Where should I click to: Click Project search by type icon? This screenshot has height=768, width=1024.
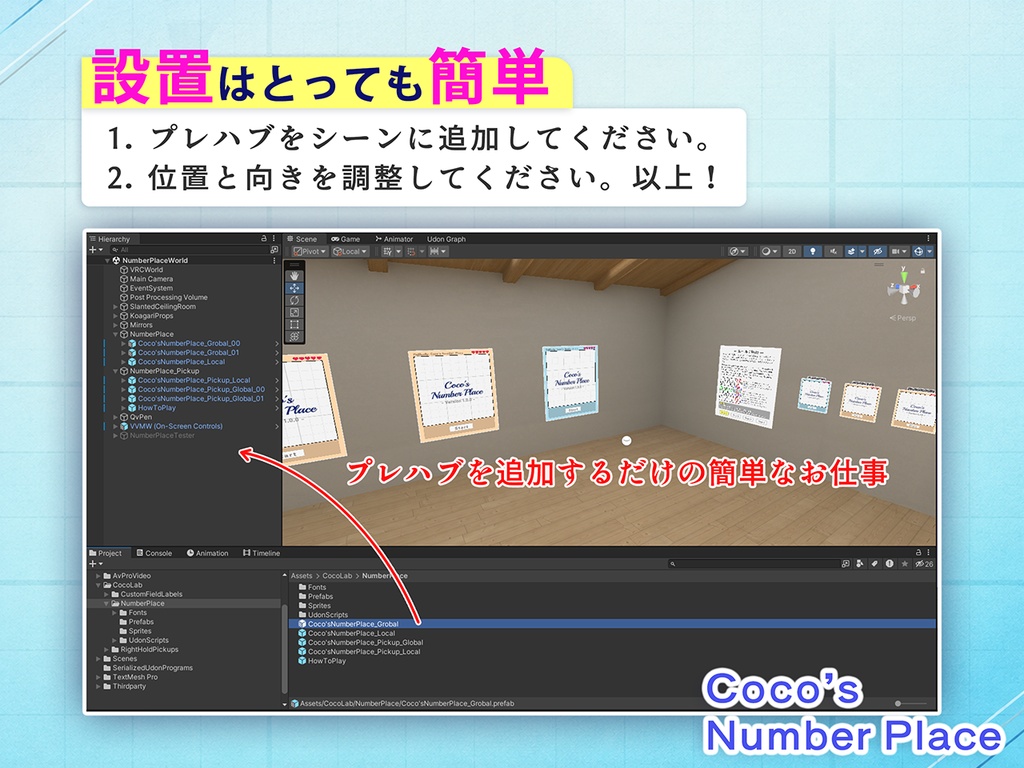pos(860,564)
